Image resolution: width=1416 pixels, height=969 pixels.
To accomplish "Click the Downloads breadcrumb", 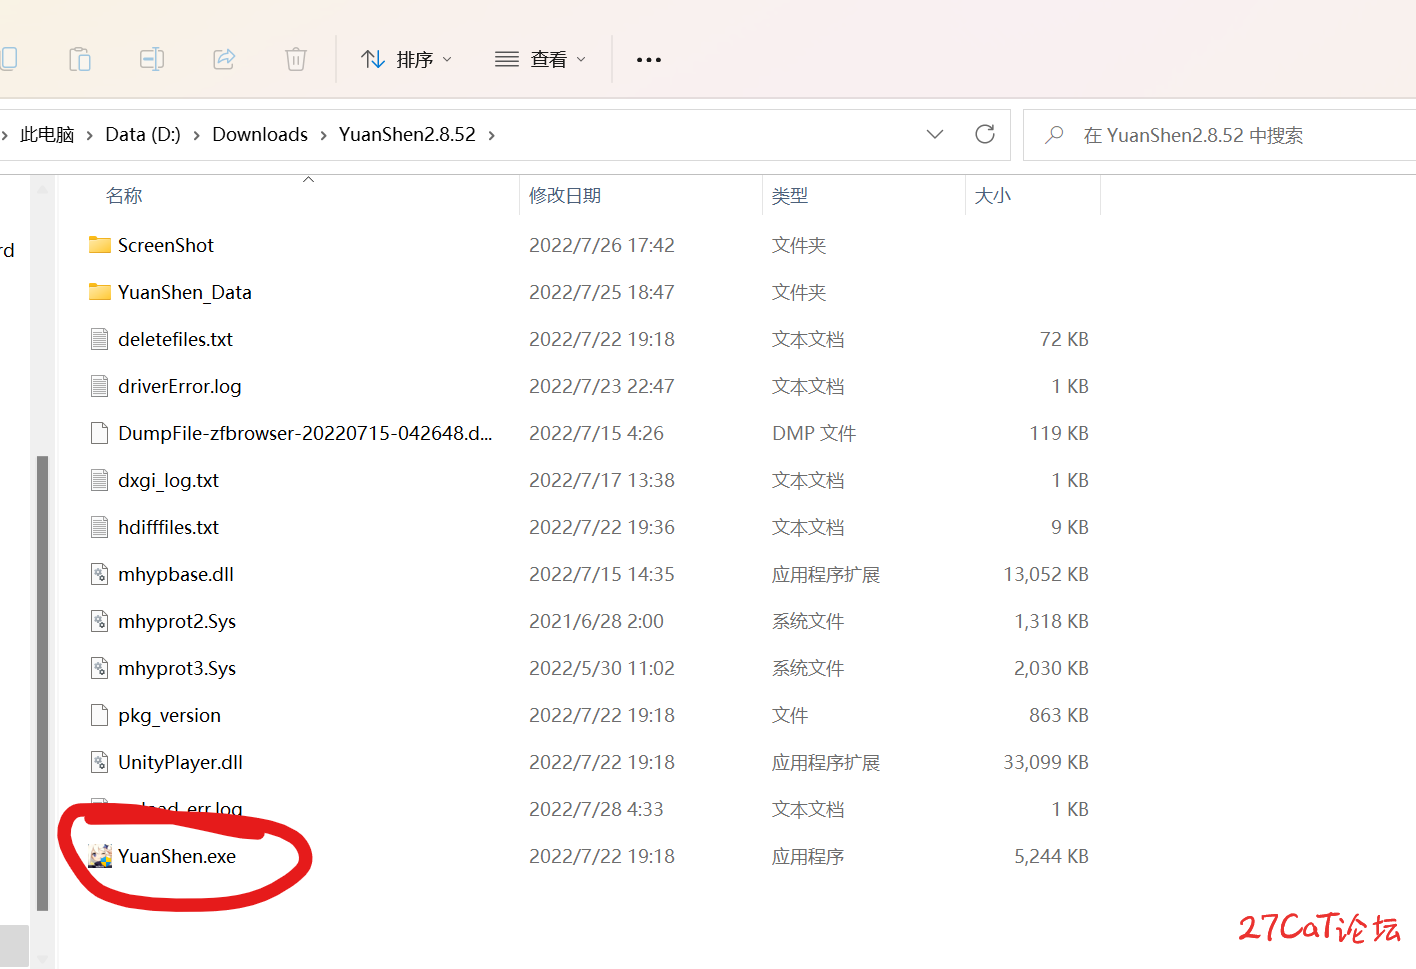I will 260,135.
